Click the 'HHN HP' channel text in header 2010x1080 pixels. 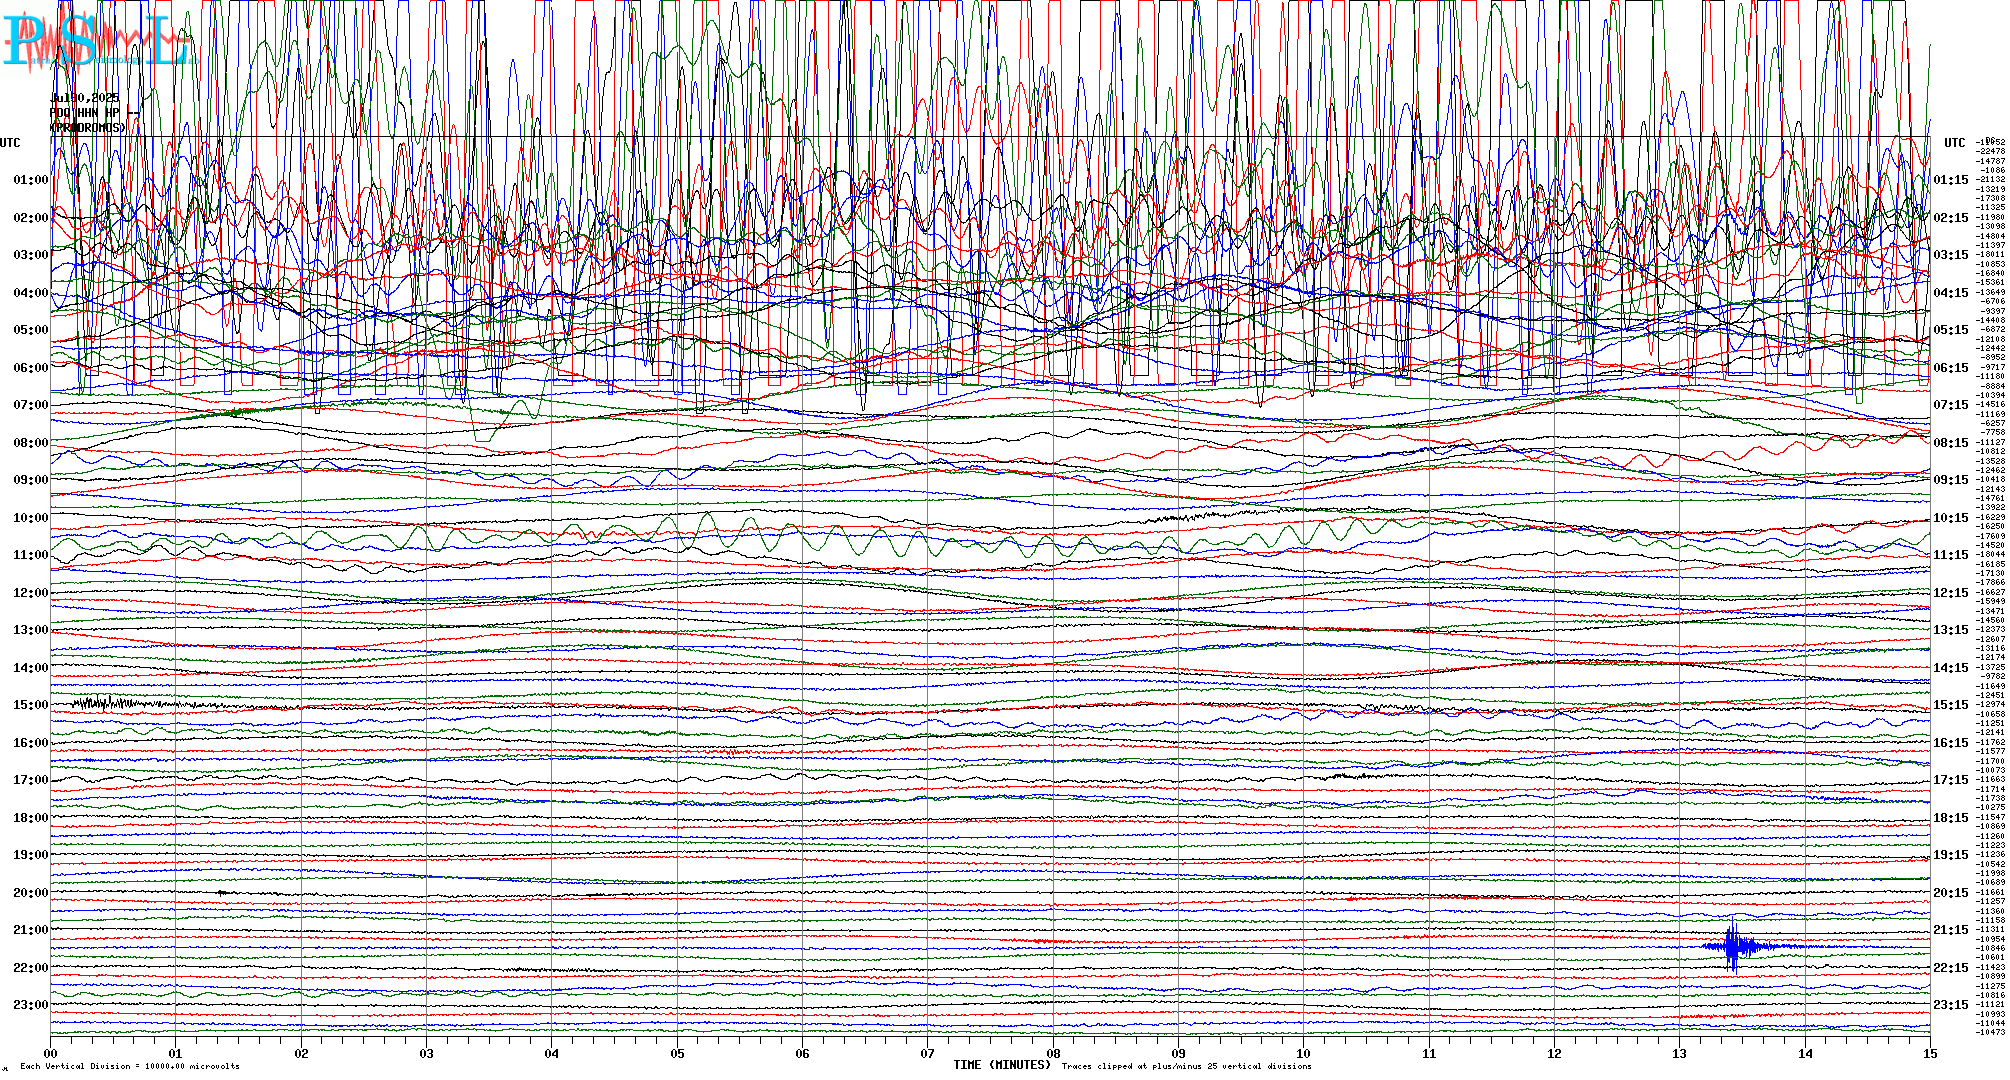click(x=98, y=113)
